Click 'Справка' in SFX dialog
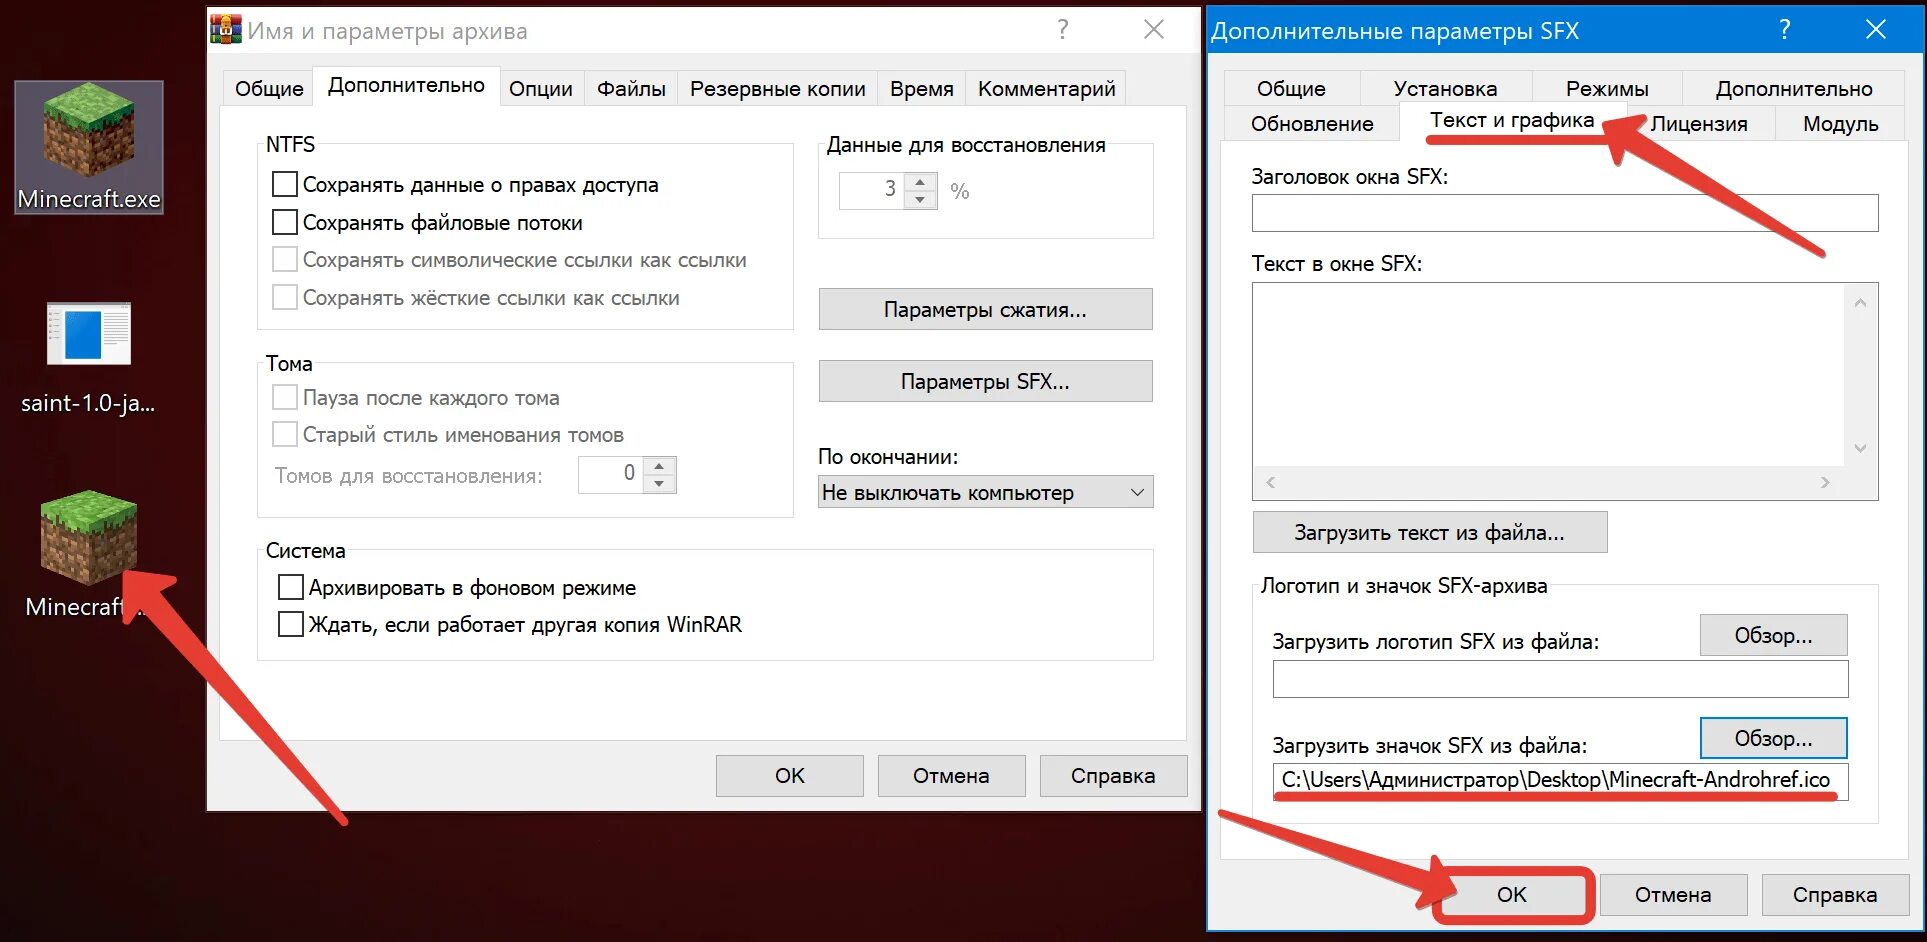Image resolution: width=1927 pixels, height=942 pixels. 1835,894
